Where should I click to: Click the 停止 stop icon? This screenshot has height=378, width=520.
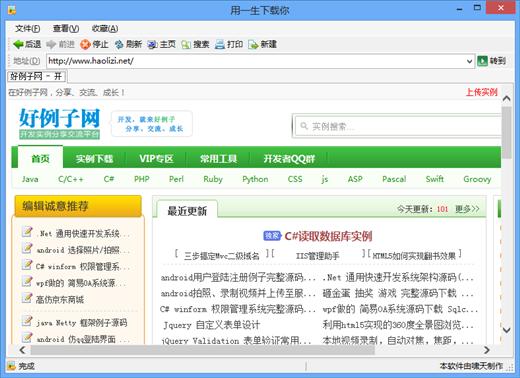pyautogui.click(x=85, y=44)
